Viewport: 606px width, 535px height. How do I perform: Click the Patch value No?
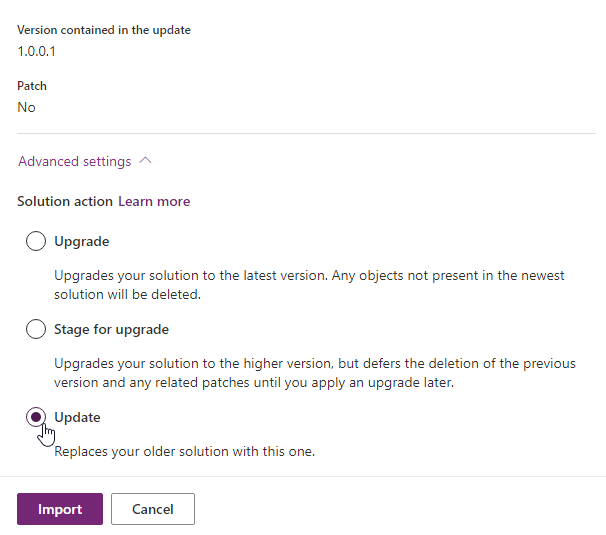coord(26,107)
